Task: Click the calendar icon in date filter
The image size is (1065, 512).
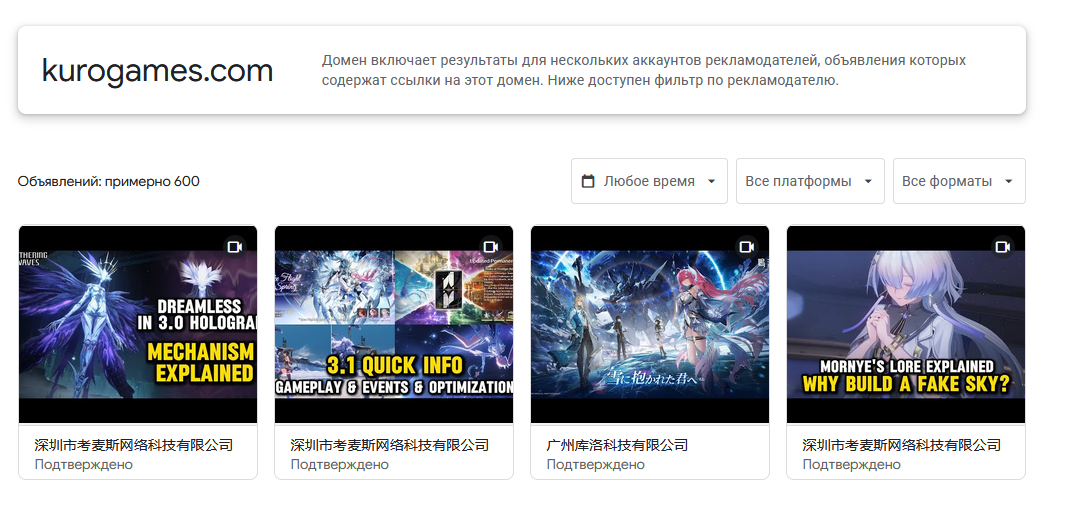Action: 588,181
